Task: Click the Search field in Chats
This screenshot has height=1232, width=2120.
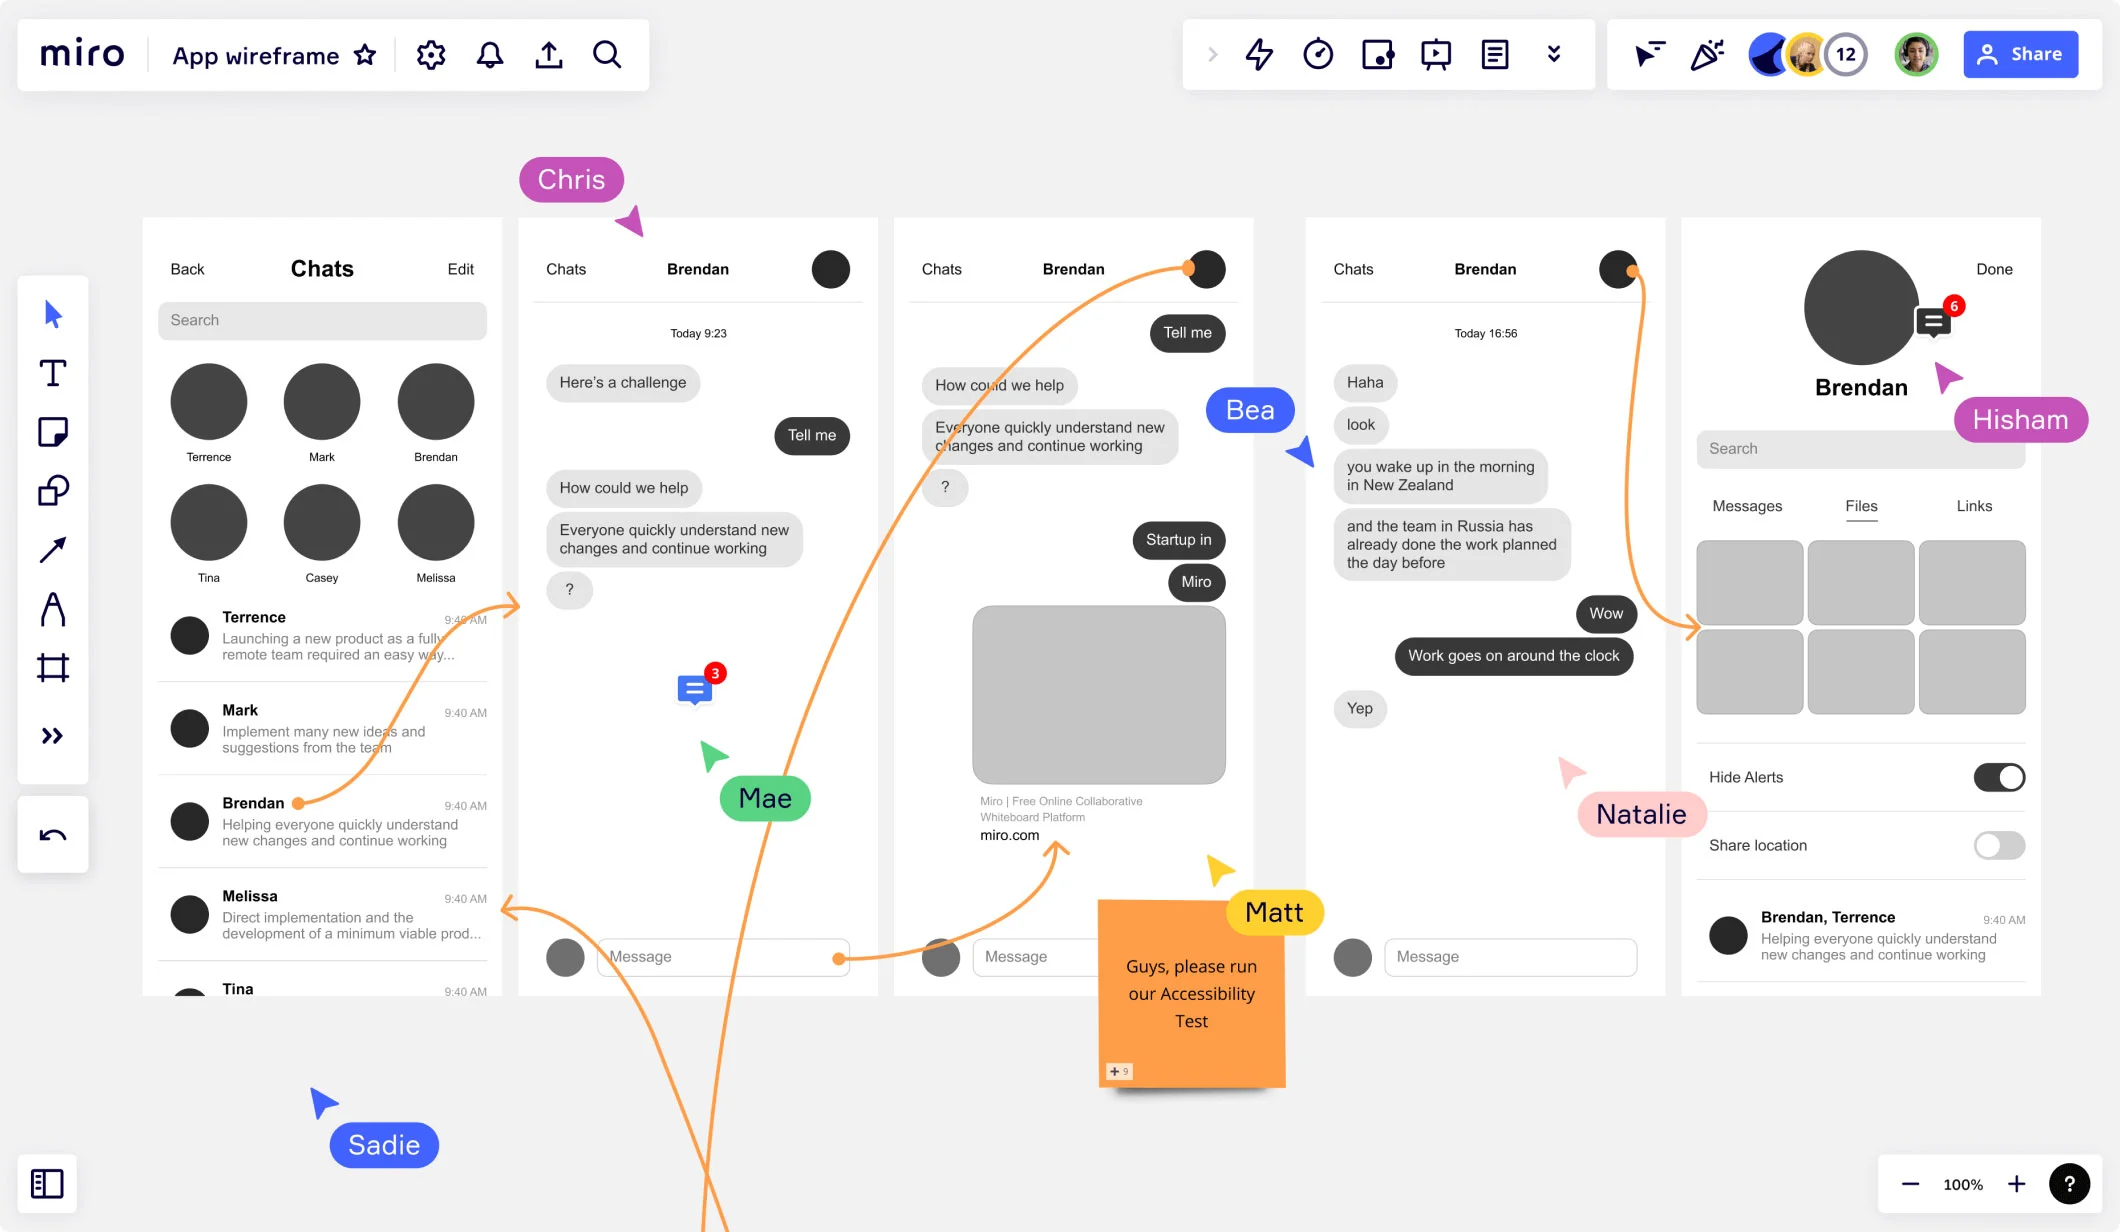Action: pos(321,320)
